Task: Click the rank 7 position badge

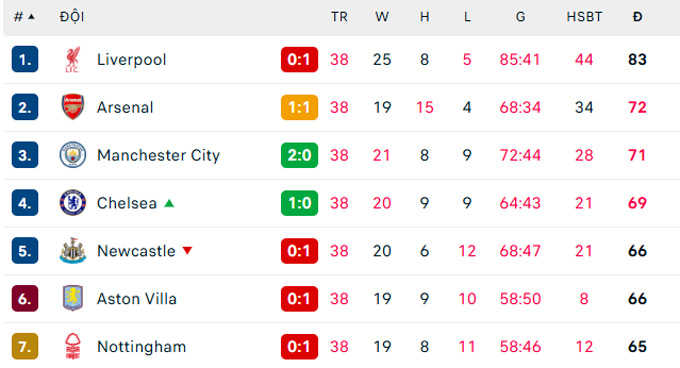Action: tap(25, 346)
